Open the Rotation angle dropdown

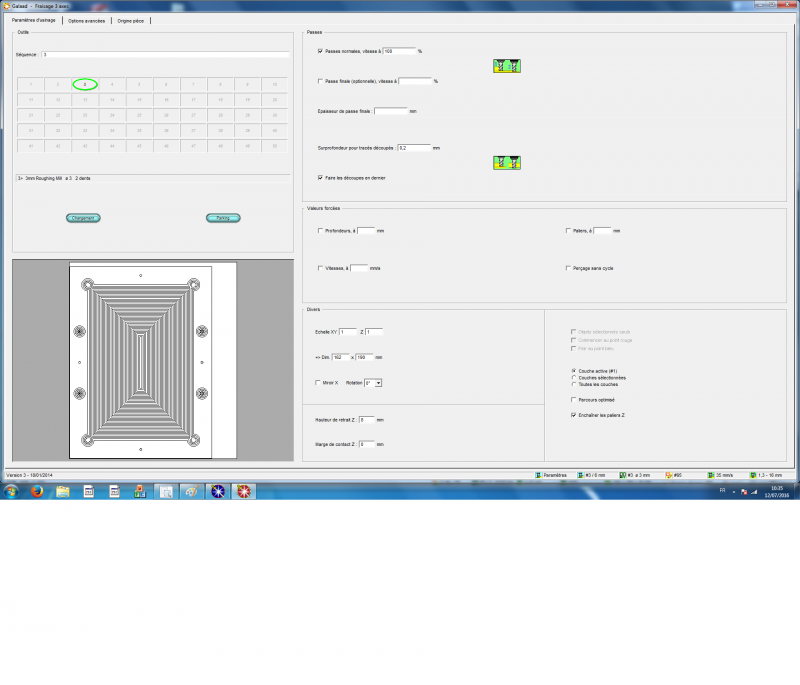tap(378, 383)
